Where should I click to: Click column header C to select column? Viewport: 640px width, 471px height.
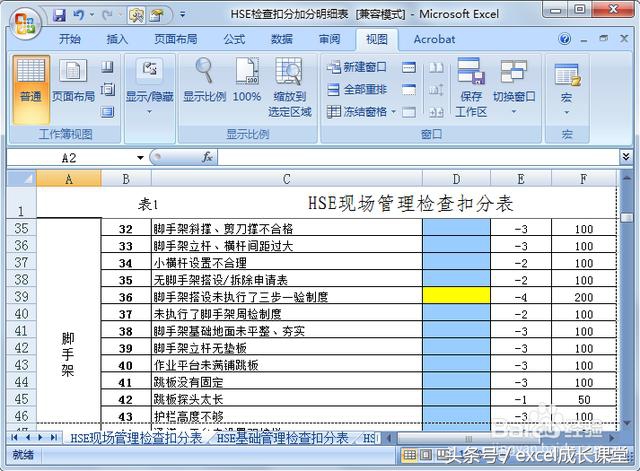pos(286,179)
